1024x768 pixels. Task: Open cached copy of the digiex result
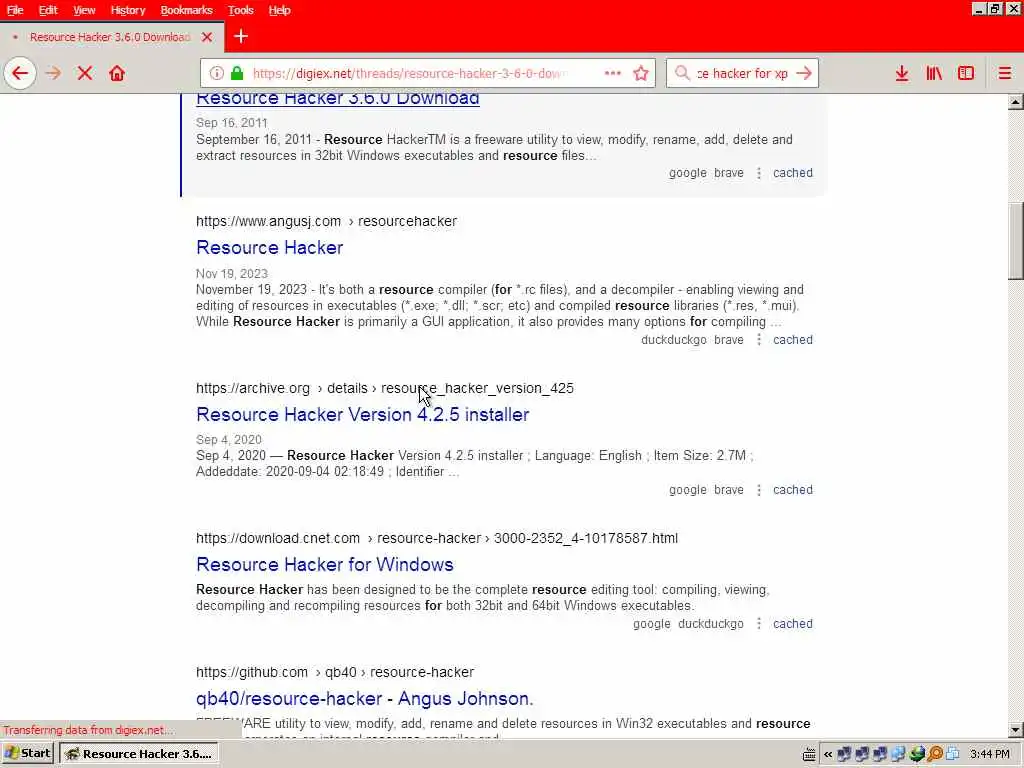[x=793, y=173]
